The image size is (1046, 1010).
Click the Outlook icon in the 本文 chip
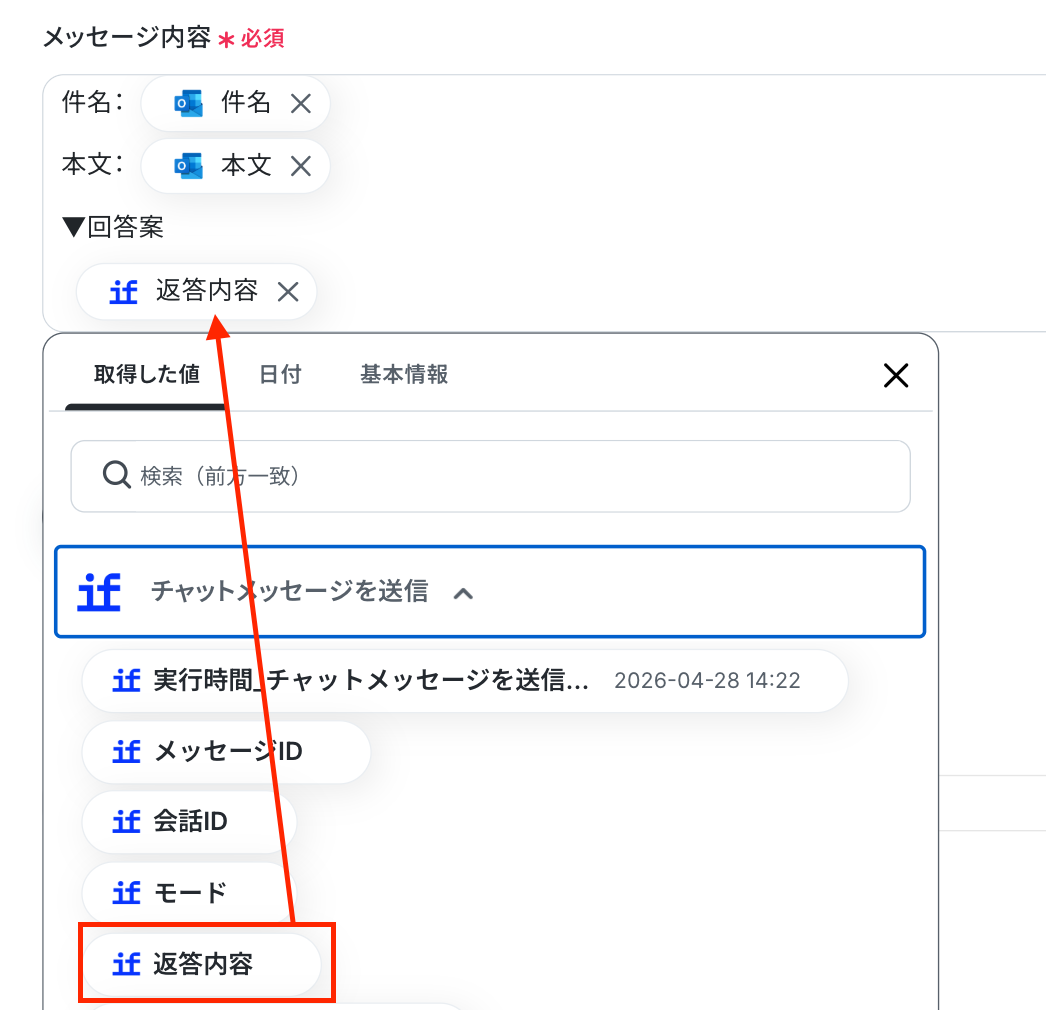pos(187,166)
